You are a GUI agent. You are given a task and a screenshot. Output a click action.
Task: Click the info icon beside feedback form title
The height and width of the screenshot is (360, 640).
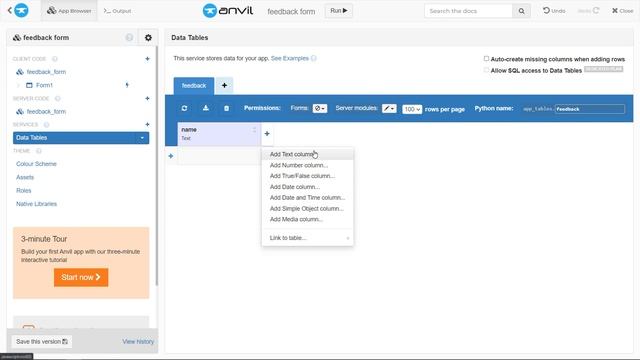click(x=129, y=38)
